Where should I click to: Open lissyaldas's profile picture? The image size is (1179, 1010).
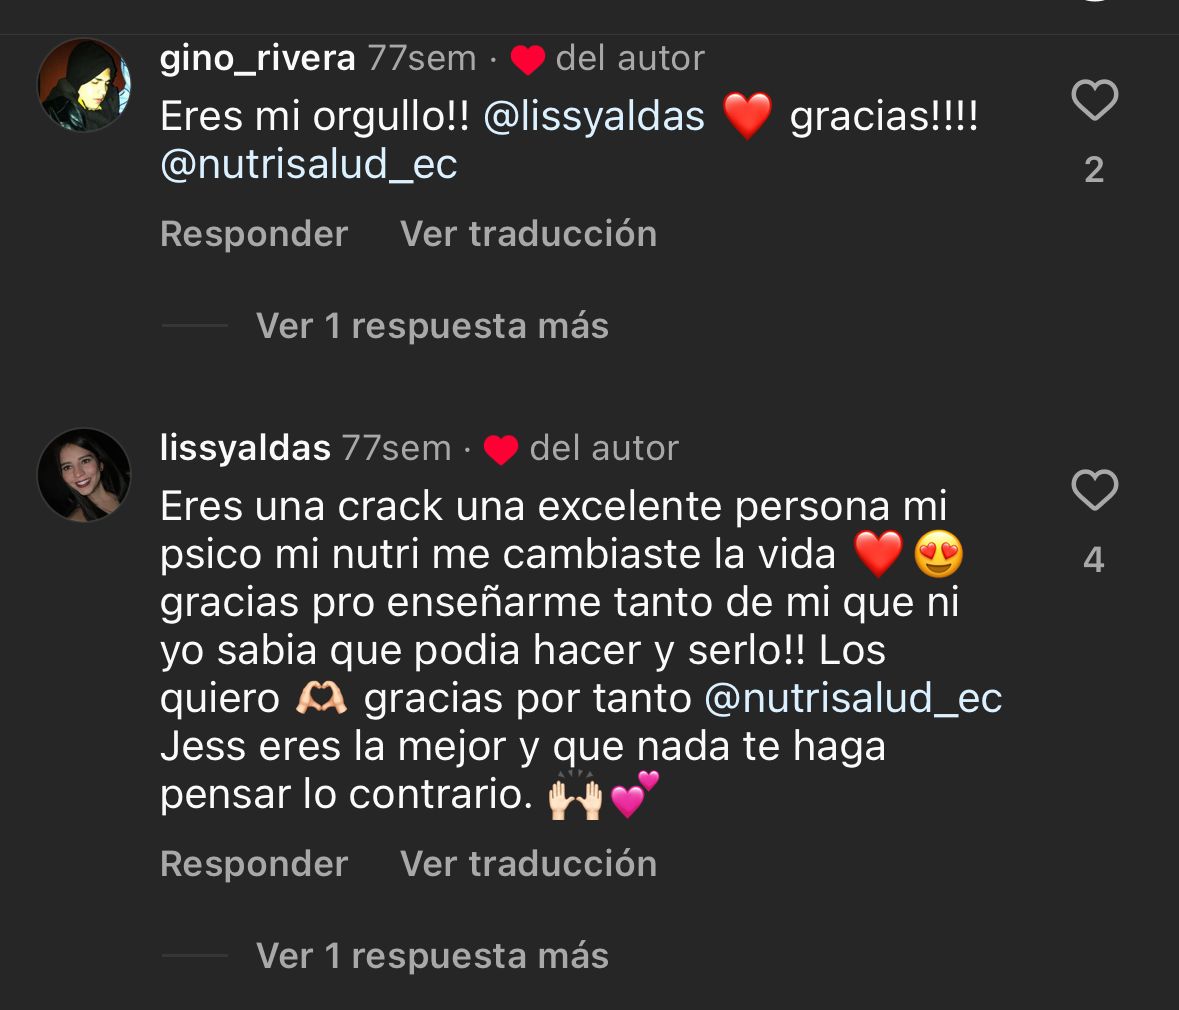tap(84, 475)
